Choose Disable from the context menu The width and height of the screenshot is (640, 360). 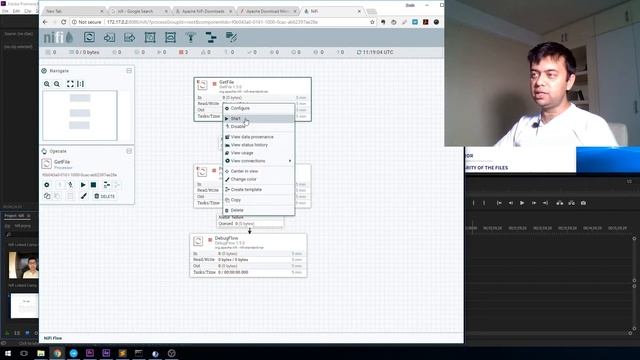pyautogui.click(x=259, y=127)
